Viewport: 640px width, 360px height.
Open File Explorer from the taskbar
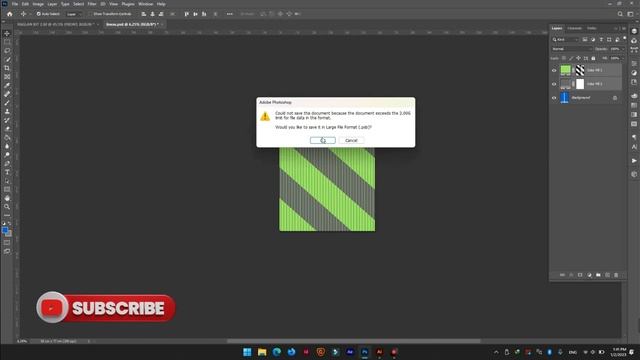tap(262, 352)
